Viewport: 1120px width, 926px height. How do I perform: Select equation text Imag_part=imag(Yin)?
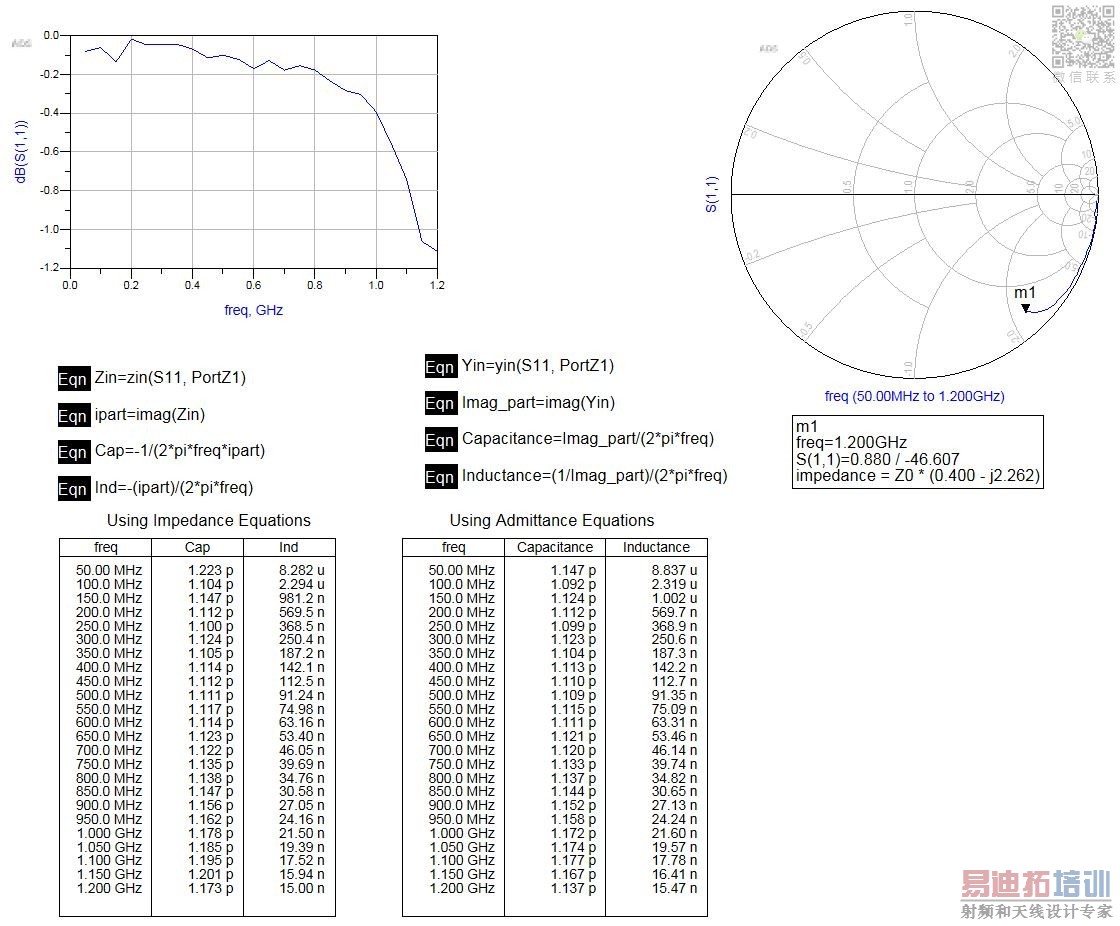(539, 403)
